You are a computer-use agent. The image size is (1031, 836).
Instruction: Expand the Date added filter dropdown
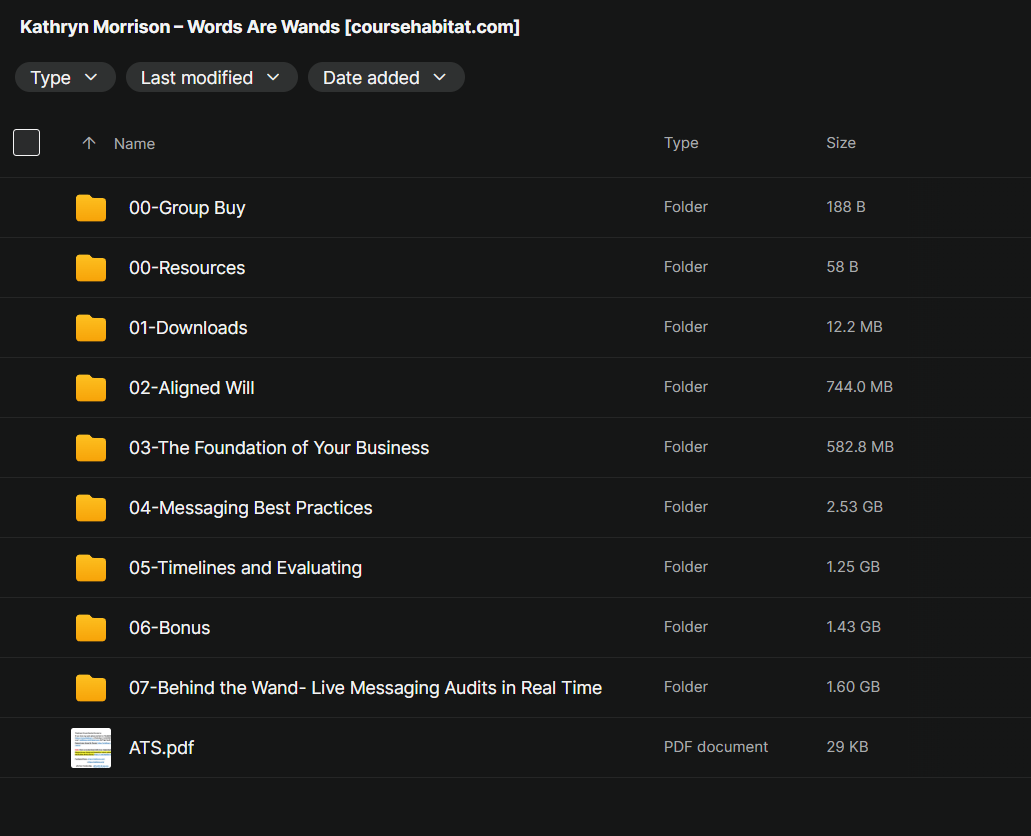coord(385,78)
